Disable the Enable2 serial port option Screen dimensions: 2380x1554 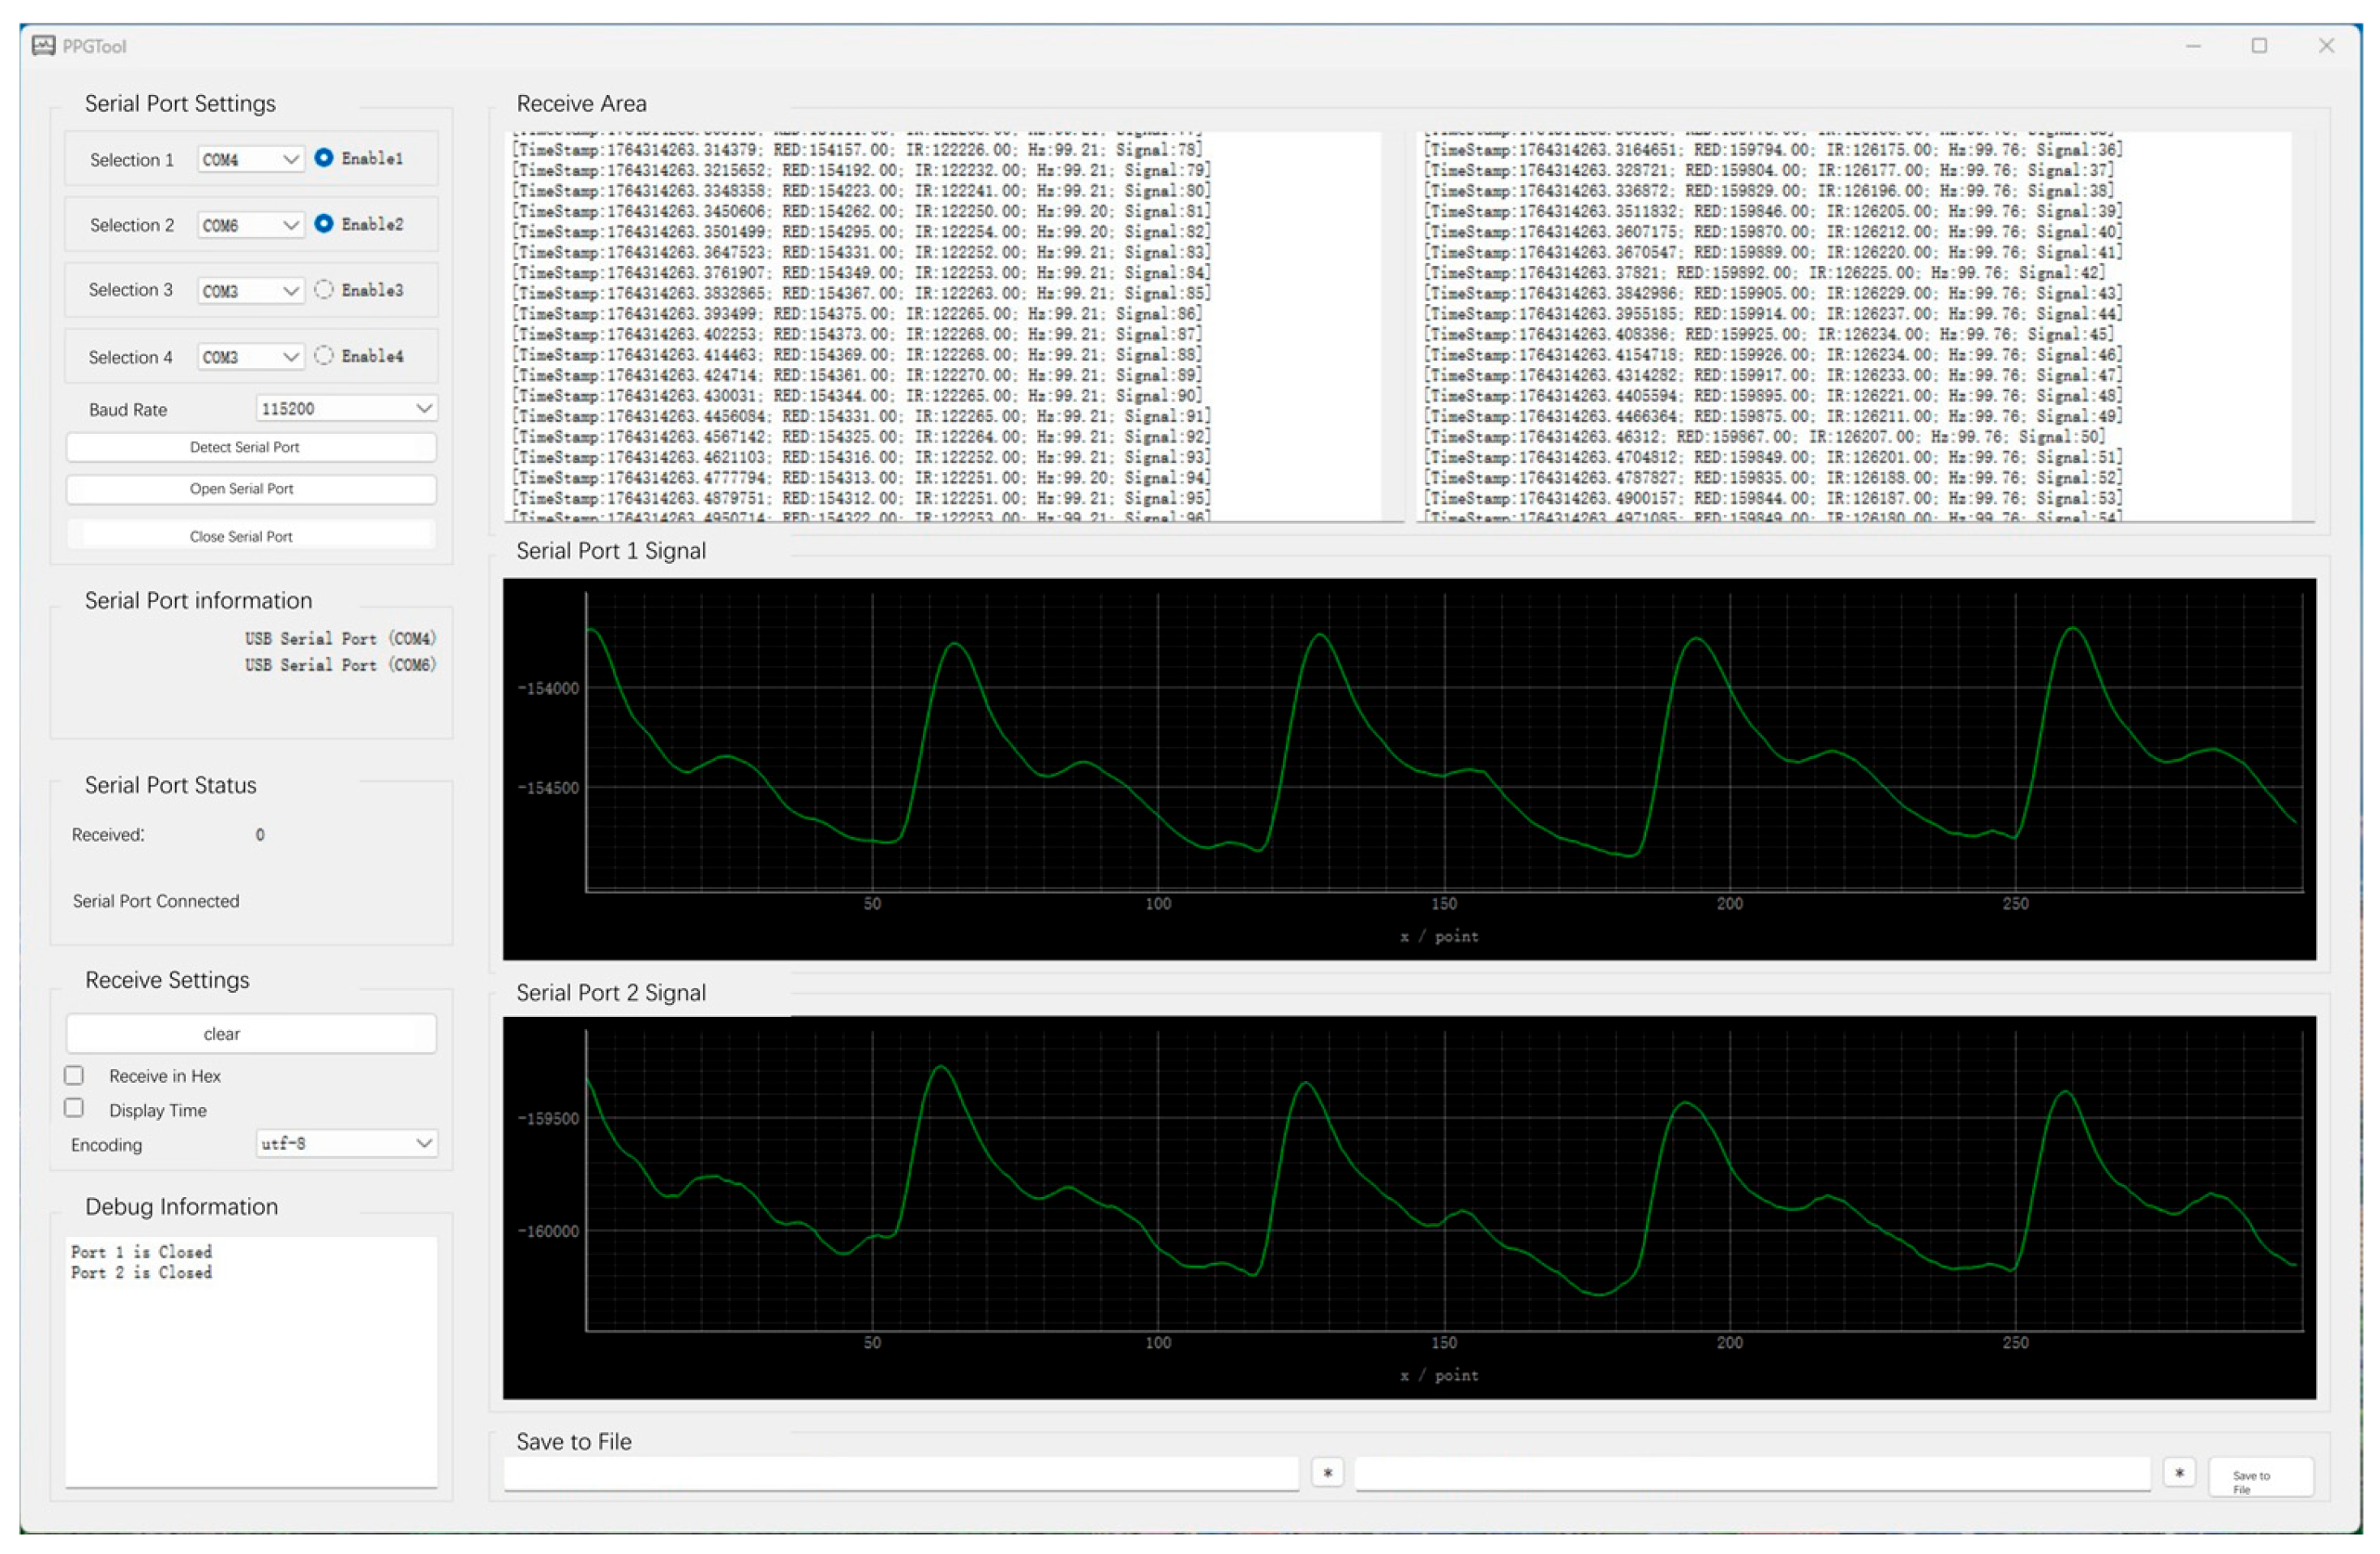pyautogui.click(x=324, y=224)
